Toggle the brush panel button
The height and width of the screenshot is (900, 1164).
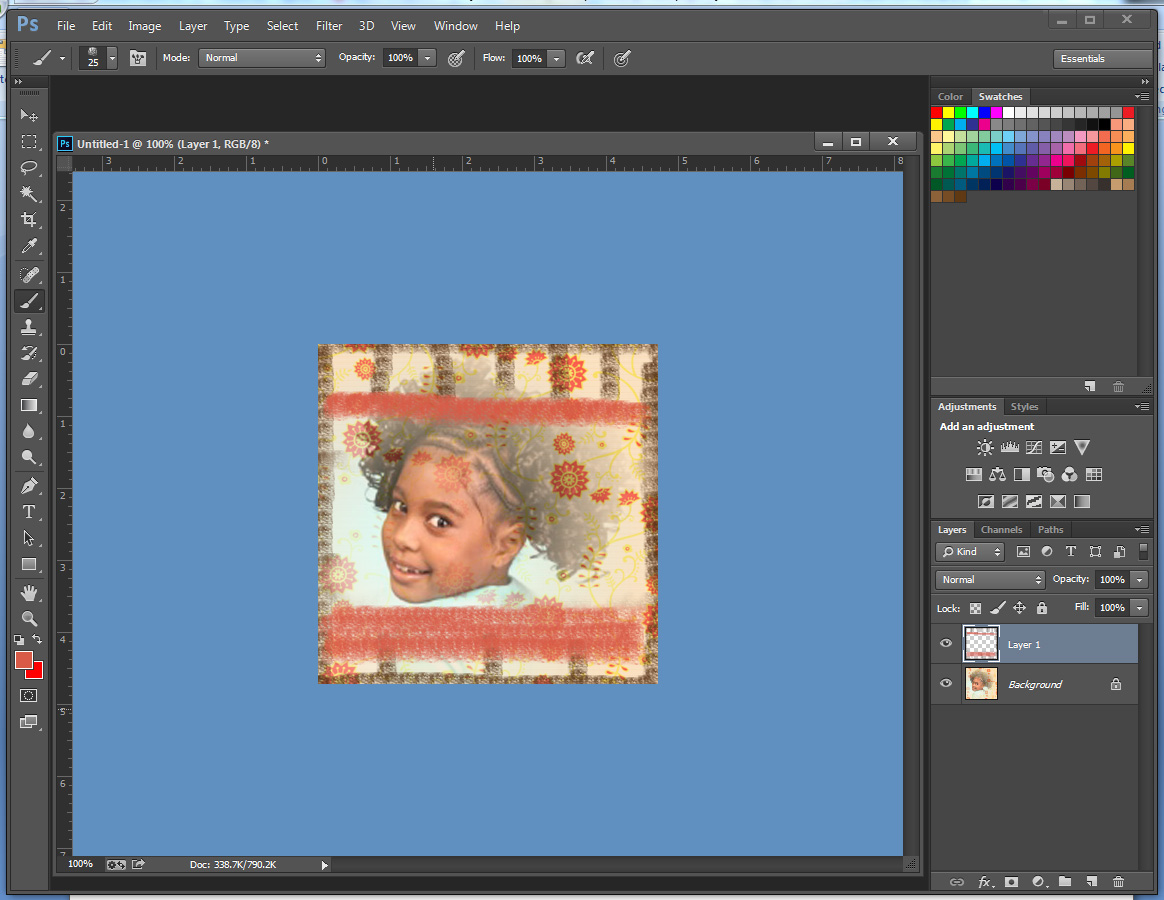(x=138, y=58)
